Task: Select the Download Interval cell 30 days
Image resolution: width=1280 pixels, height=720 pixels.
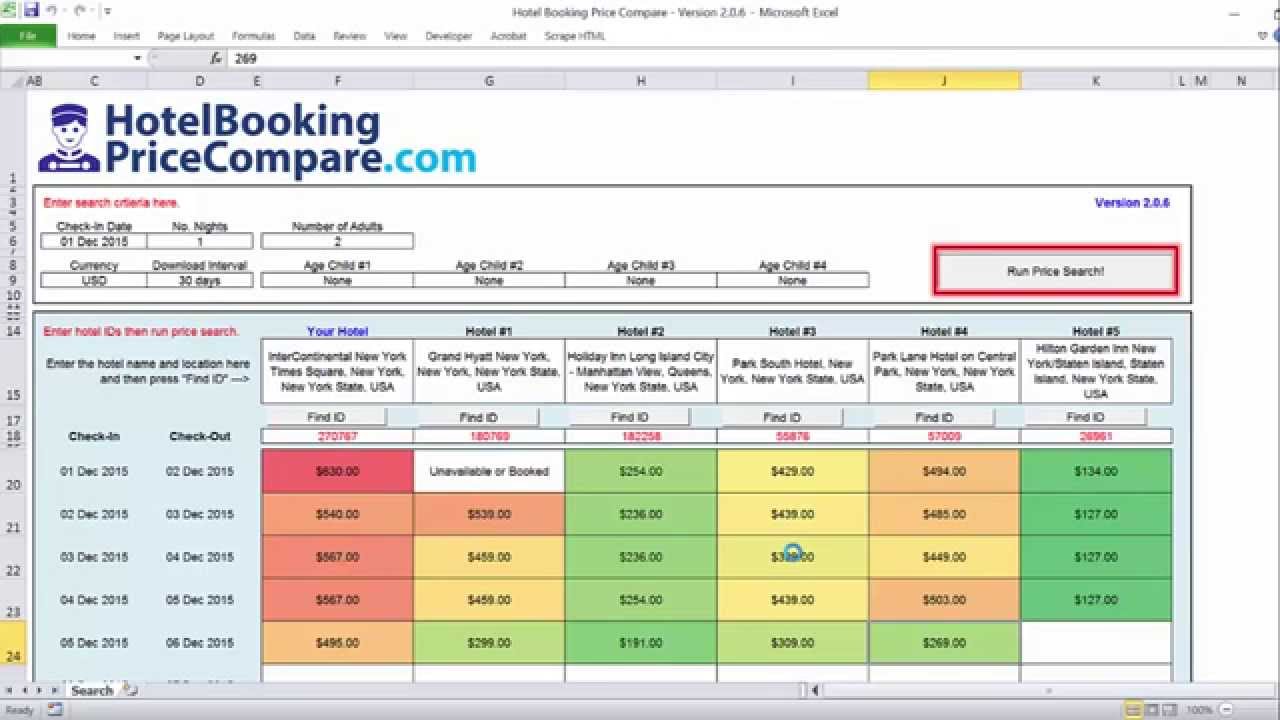Action: pos(200,281)
